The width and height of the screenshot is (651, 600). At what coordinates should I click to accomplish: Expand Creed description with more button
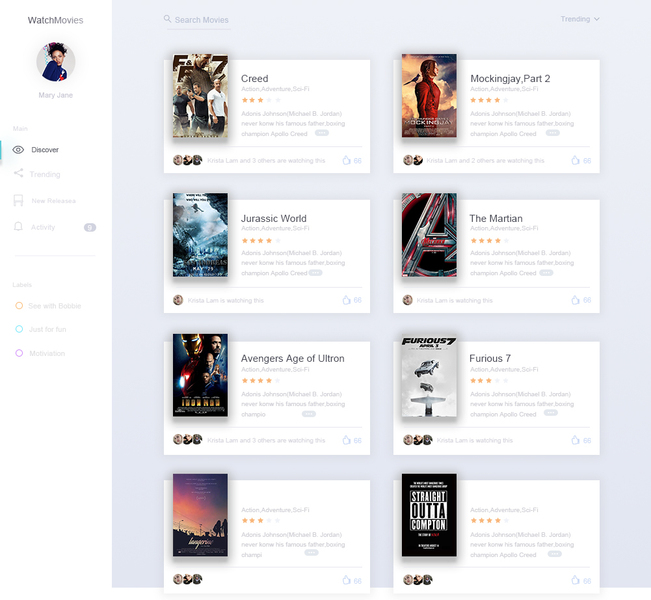[x=322, y=133]
